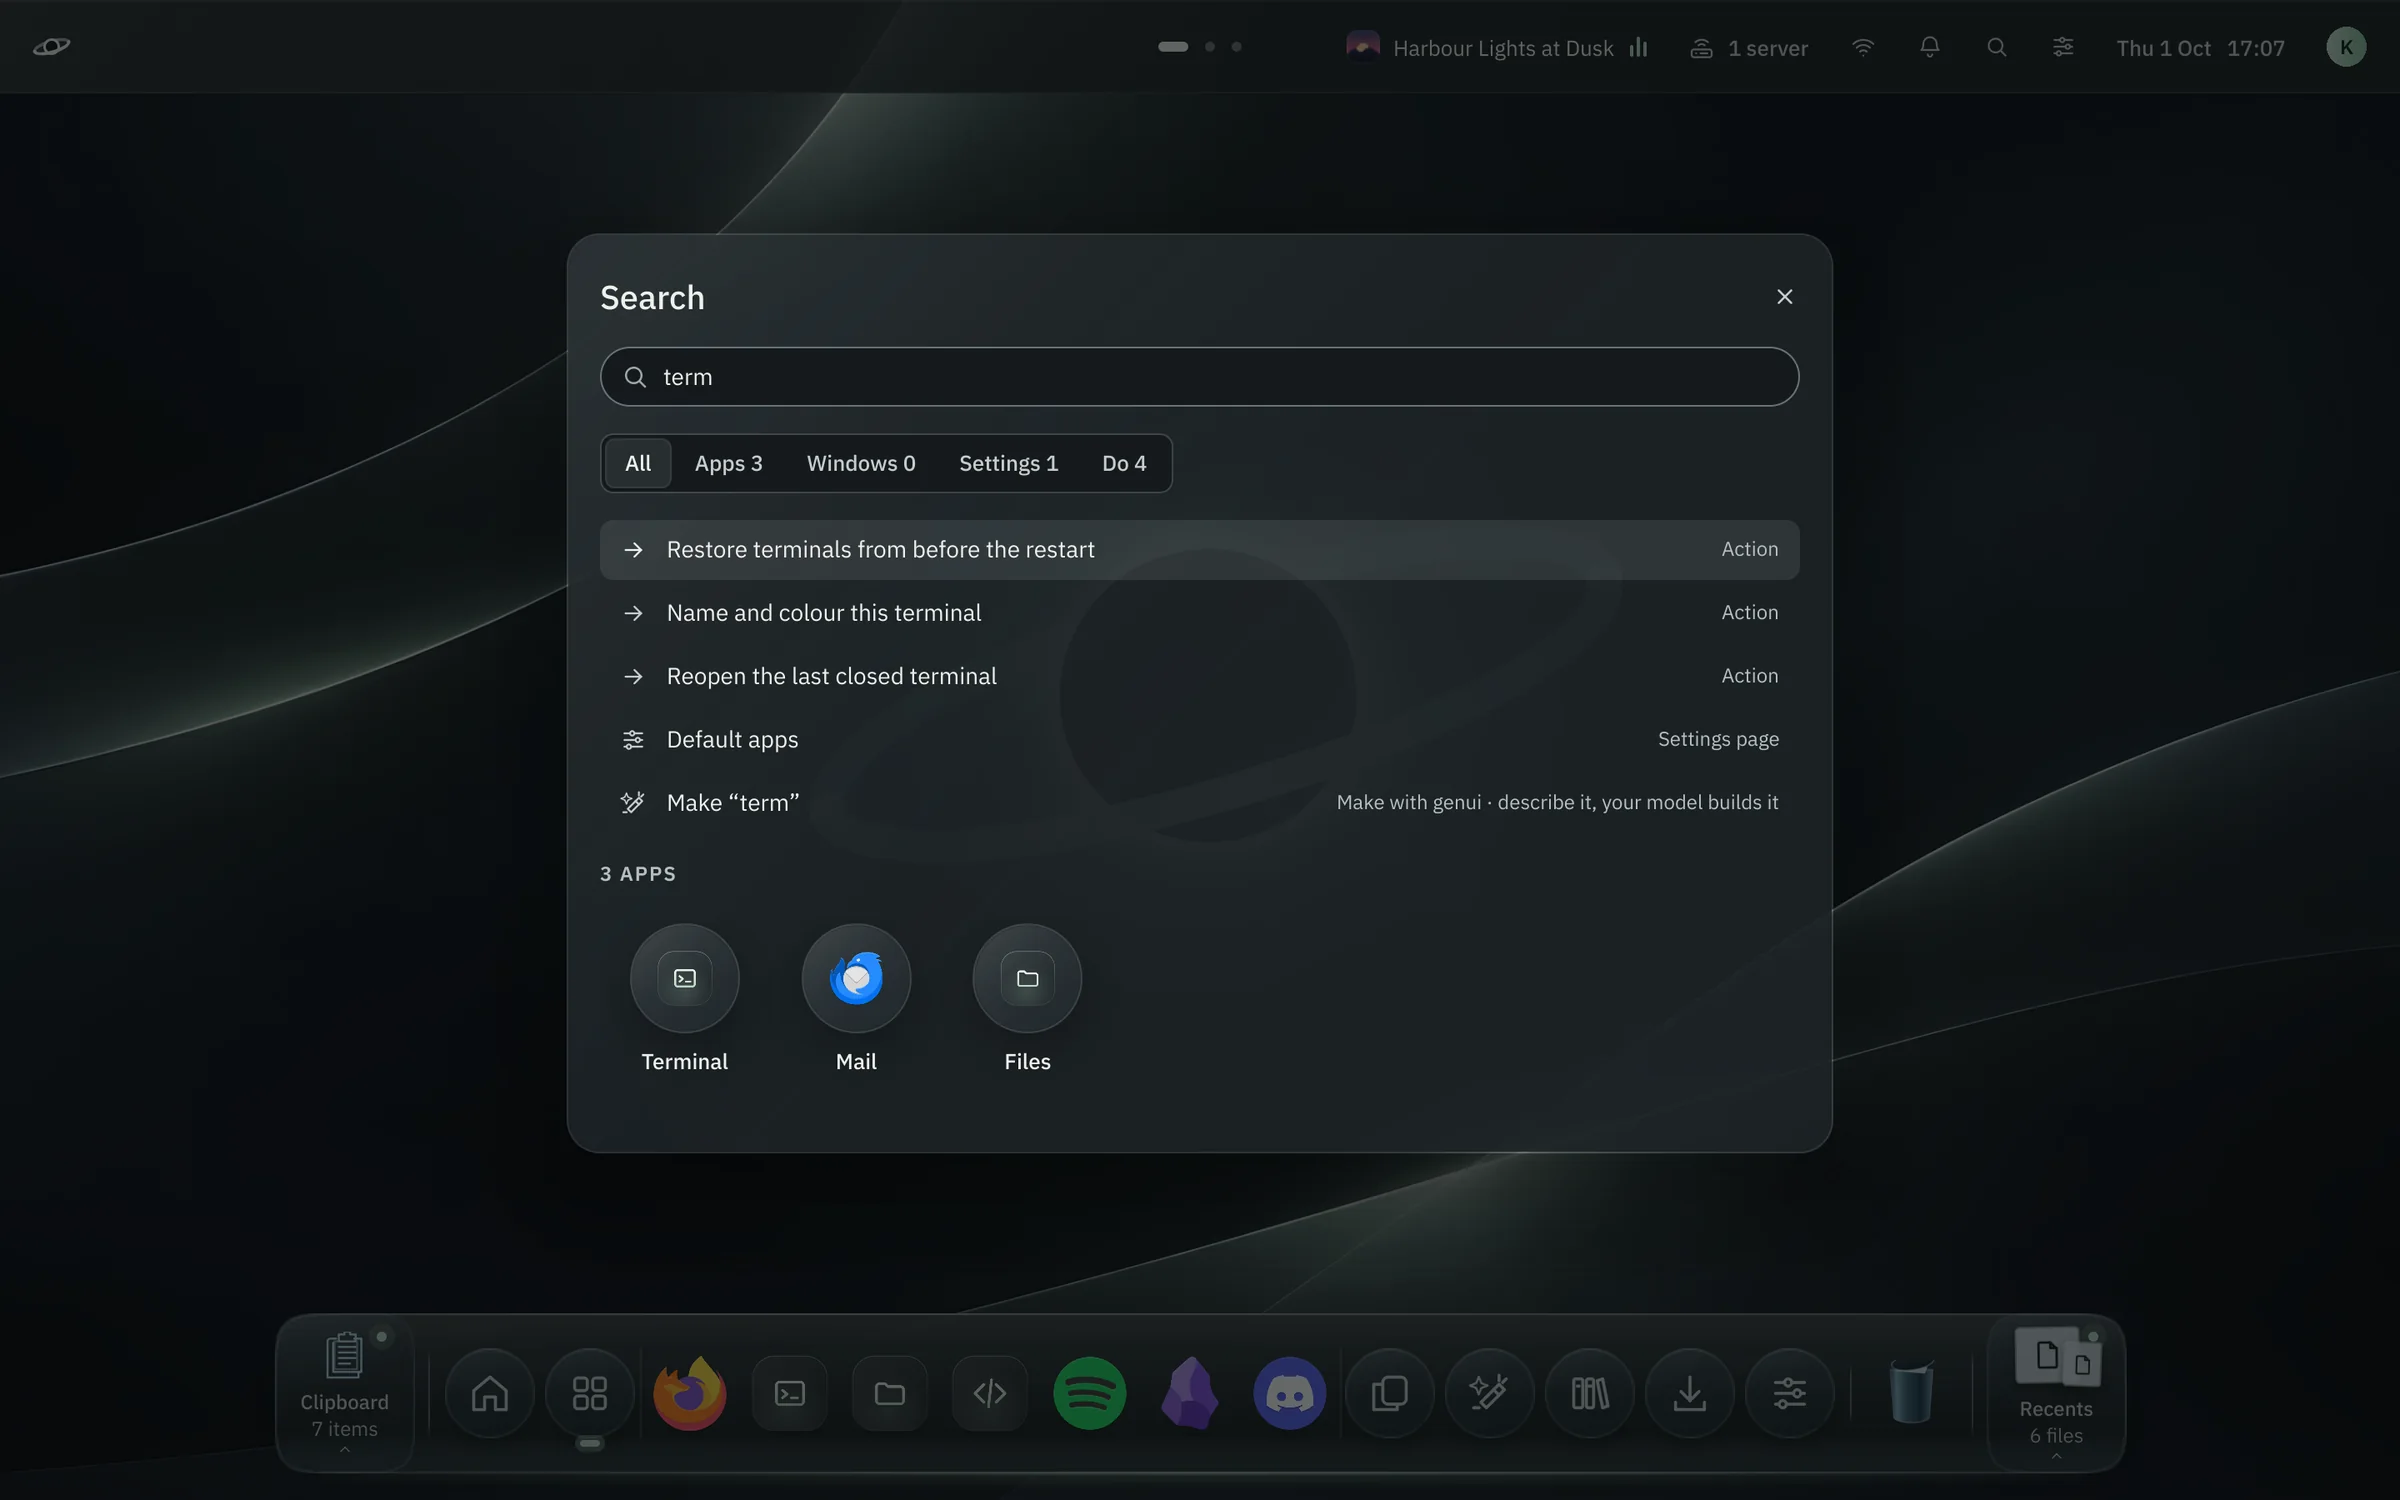Image resolution: width=2400 pixels, height=1500 pixels.
Task: Open the code editor icon in the dock
Action: click(989, 1392)
